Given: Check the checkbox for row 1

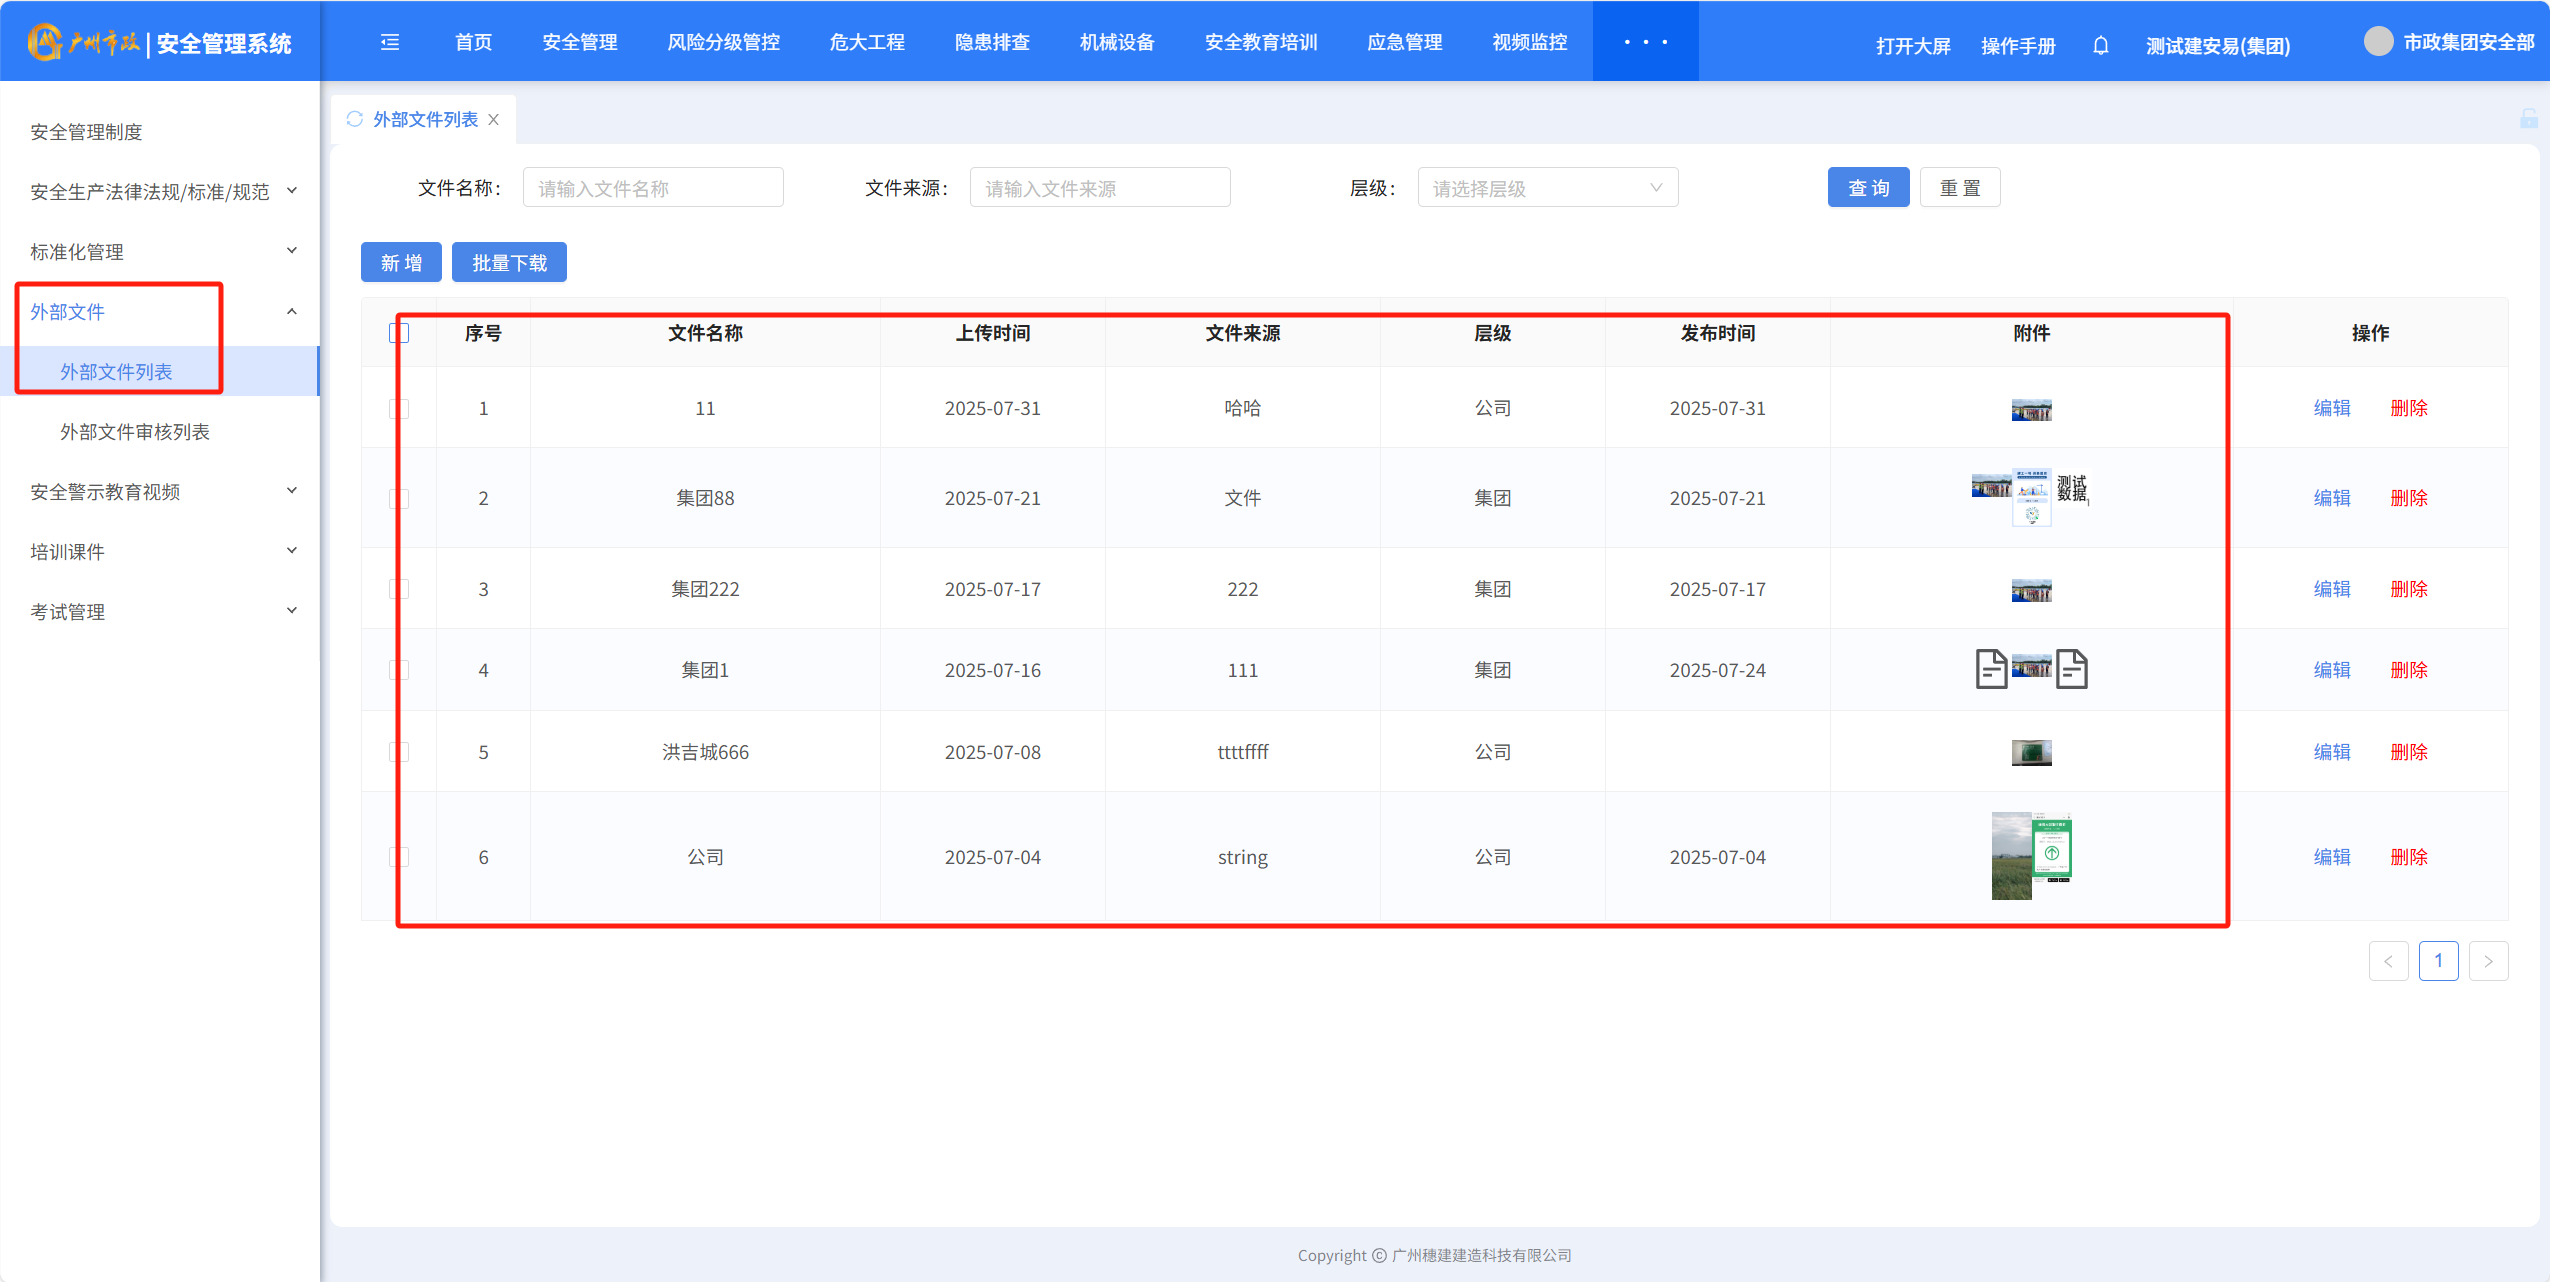Looking at the screenshot, I should coord(399,408).
